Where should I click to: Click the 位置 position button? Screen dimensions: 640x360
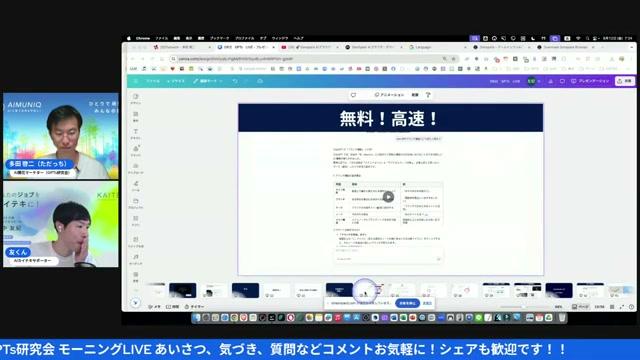(x=415, y=95)
